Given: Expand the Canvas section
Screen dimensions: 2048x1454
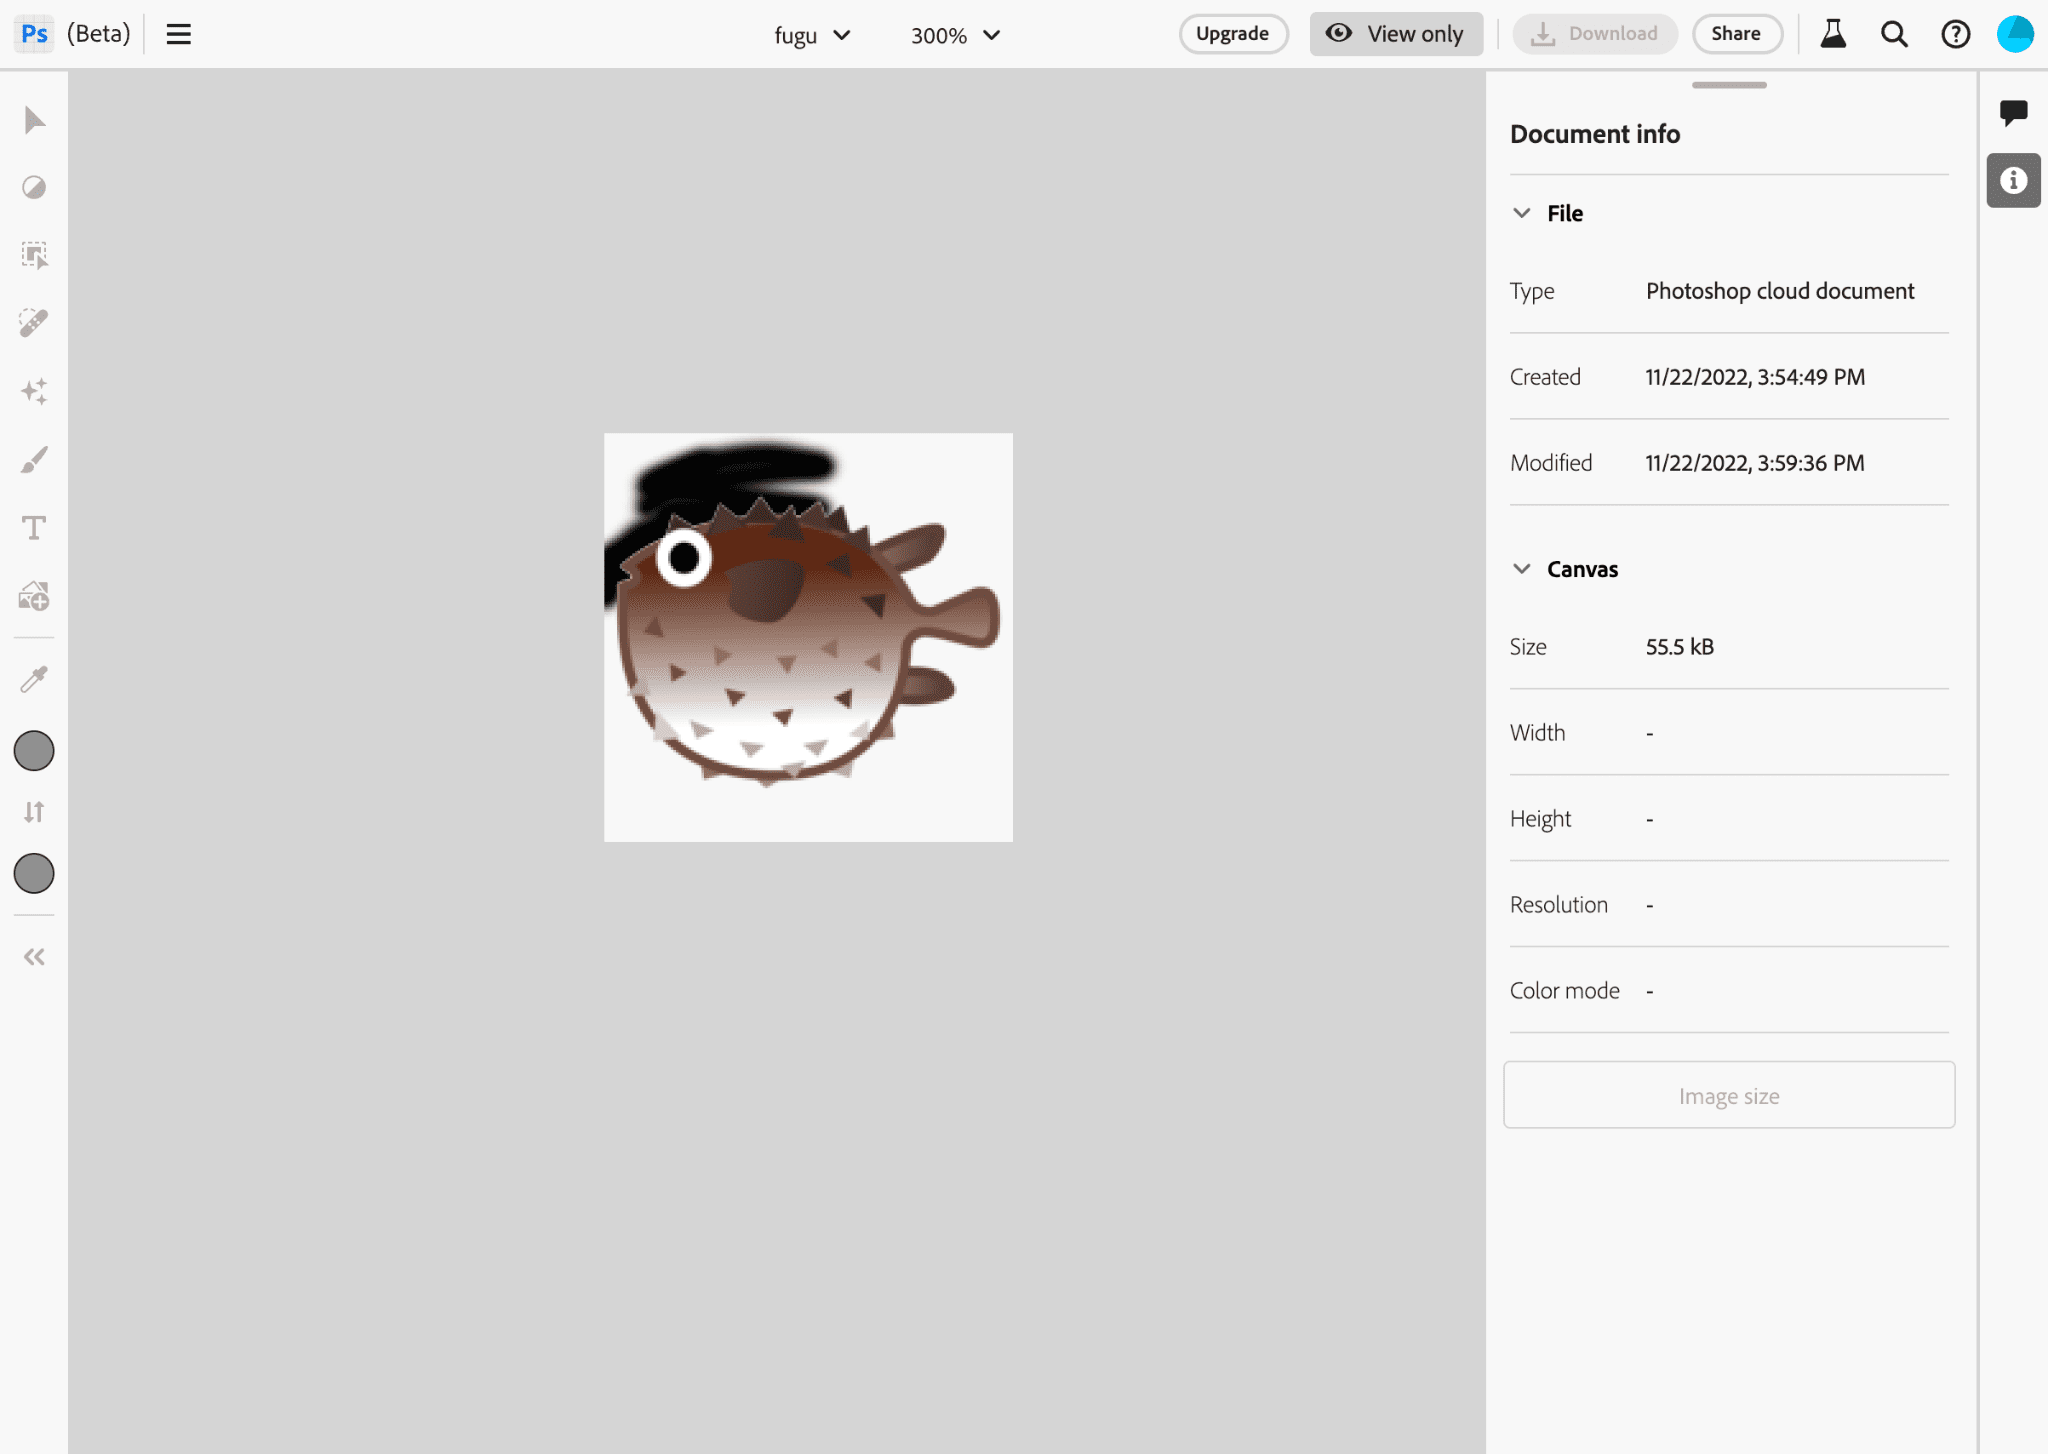Looking at the screenshot, I should [1521, 568].
